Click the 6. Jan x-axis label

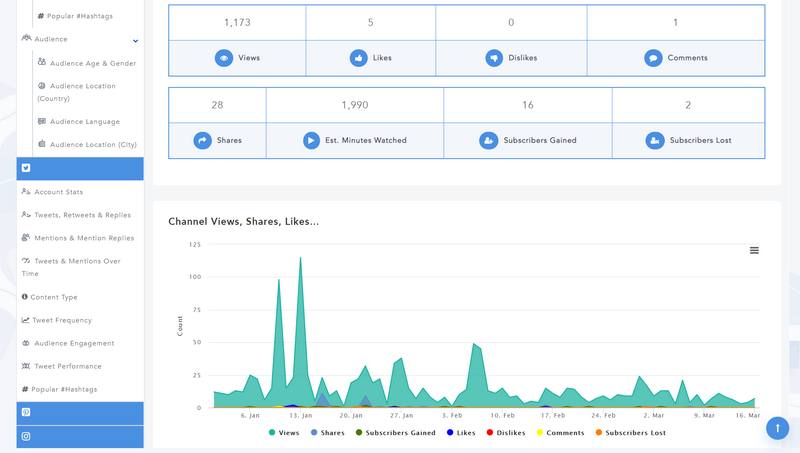click(250, 415)
